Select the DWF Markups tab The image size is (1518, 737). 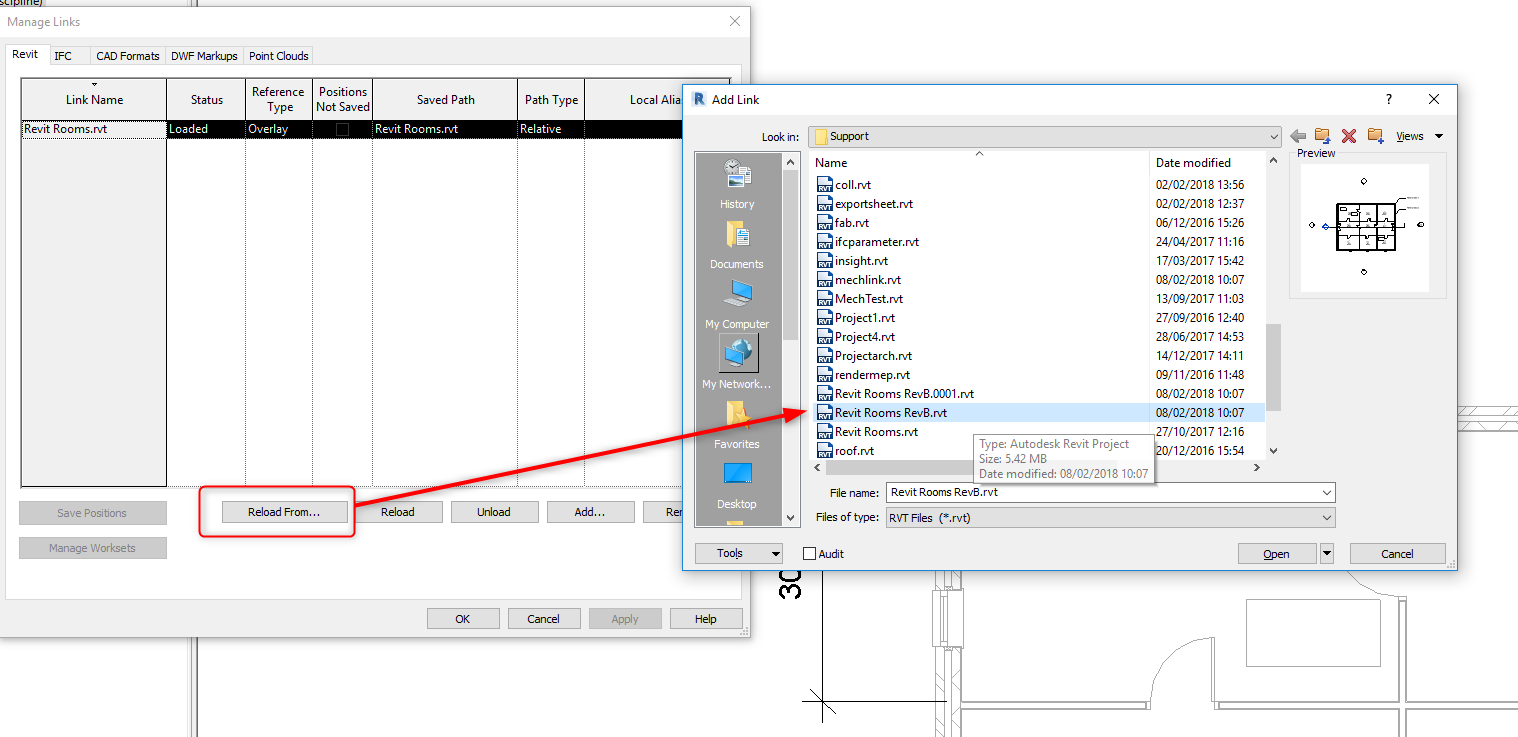204,56
